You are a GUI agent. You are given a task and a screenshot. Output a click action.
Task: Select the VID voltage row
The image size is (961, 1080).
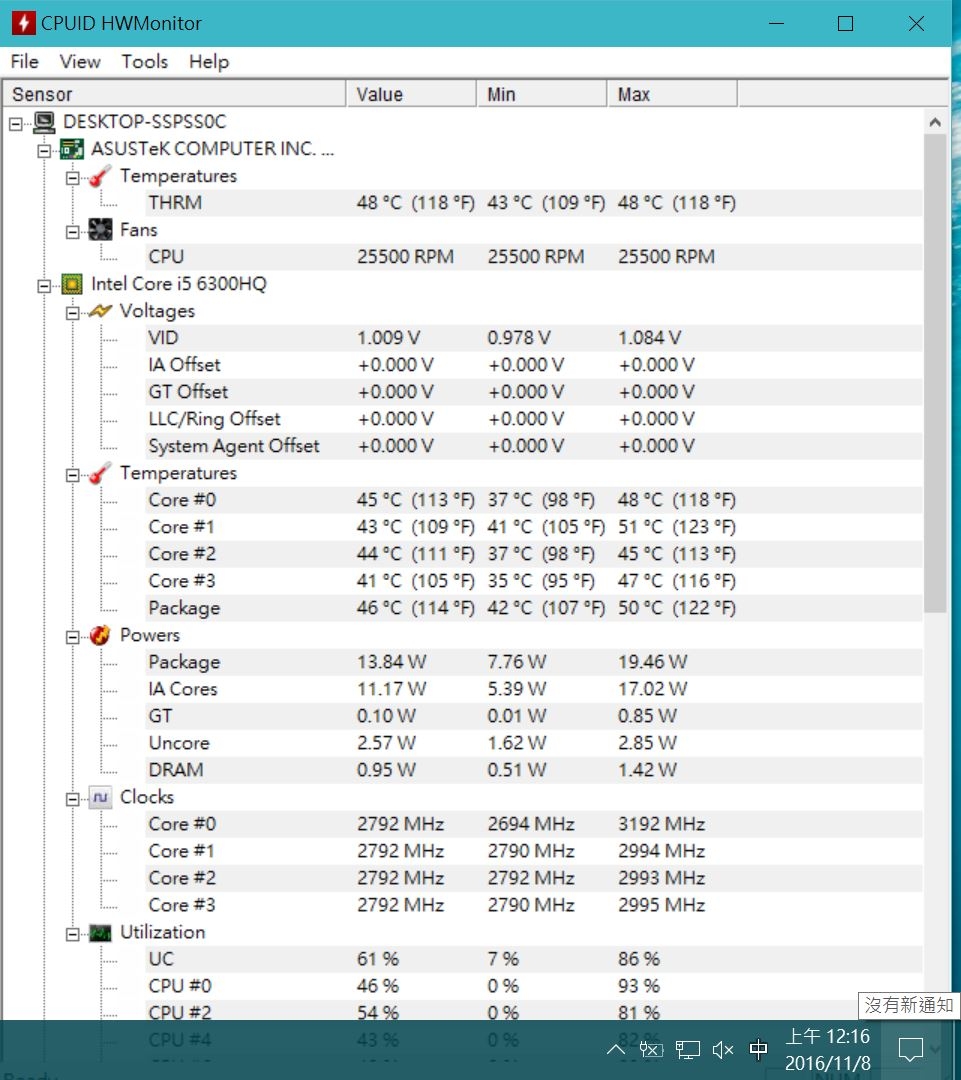click(534, 338)
